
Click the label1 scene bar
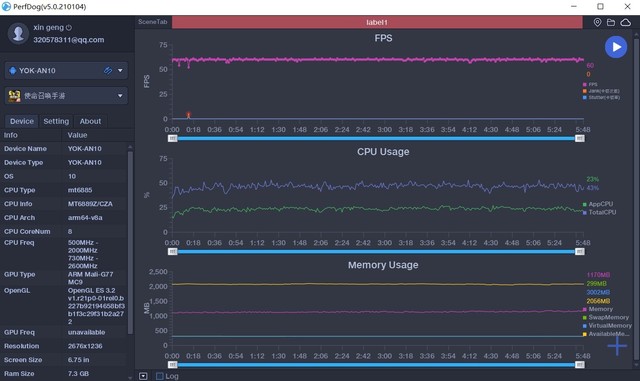[x=377, y=22]
